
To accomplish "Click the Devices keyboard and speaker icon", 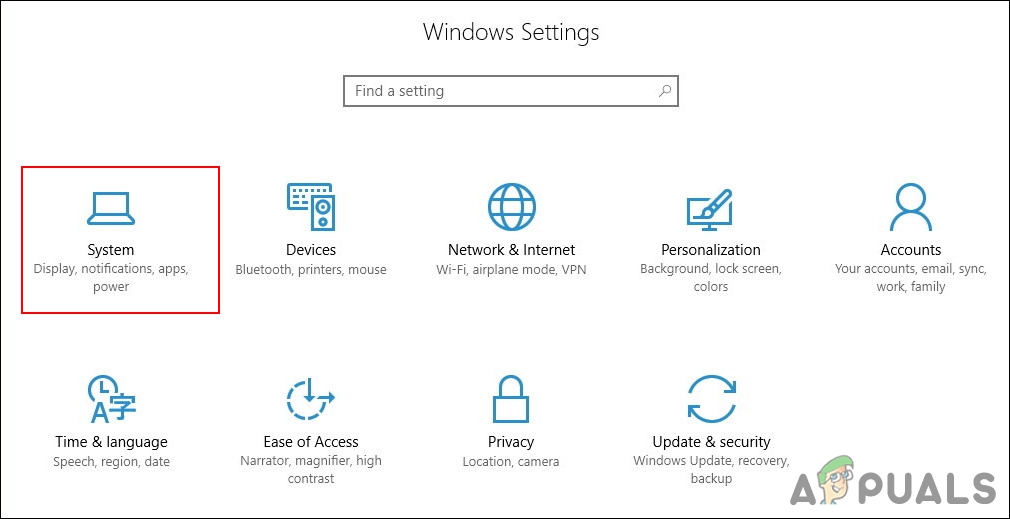I will point(311,208).
